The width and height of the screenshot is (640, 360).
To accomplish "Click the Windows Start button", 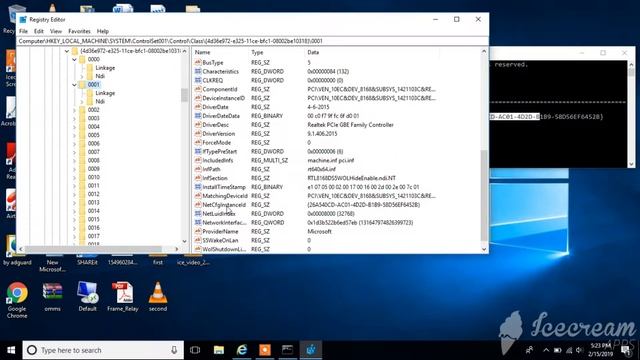I will pyautogui.click(x=11, y=350).
